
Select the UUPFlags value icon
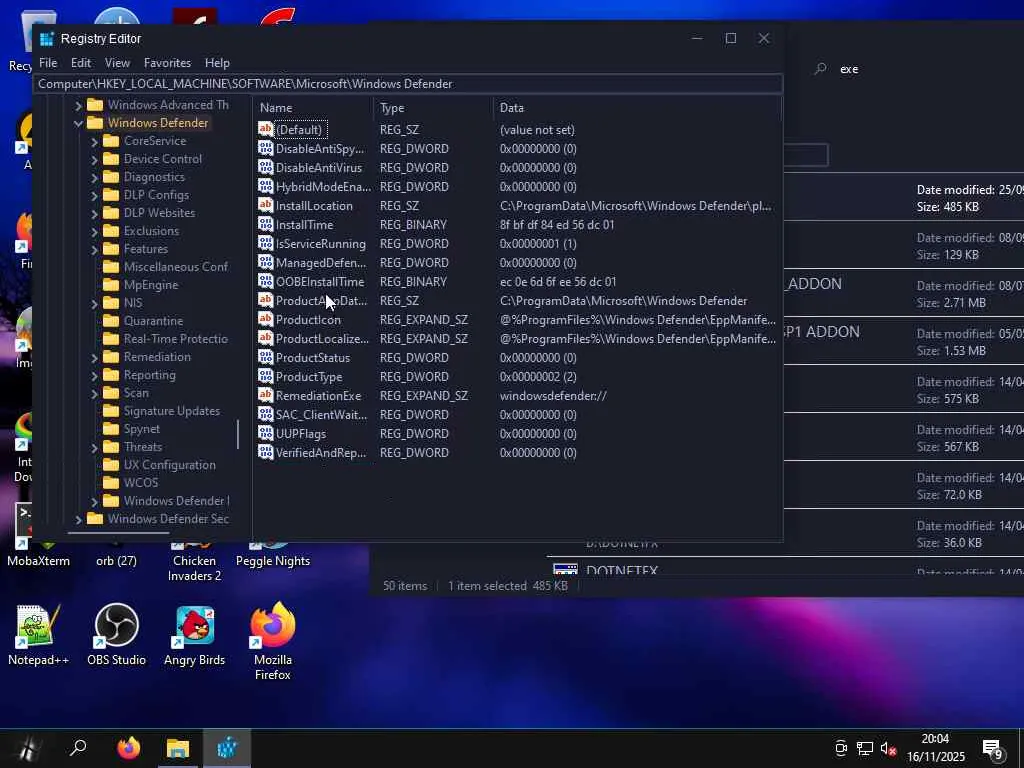265,433
